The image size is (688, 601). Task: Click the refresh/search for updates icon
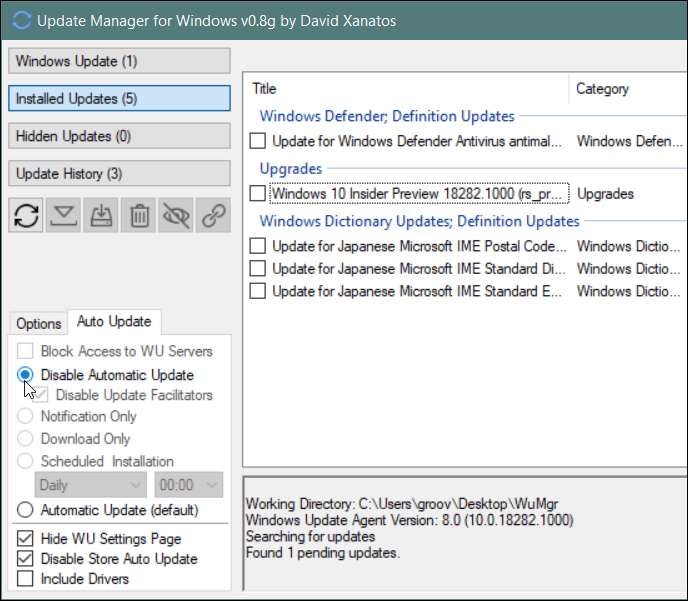click(x=26, y=215)
